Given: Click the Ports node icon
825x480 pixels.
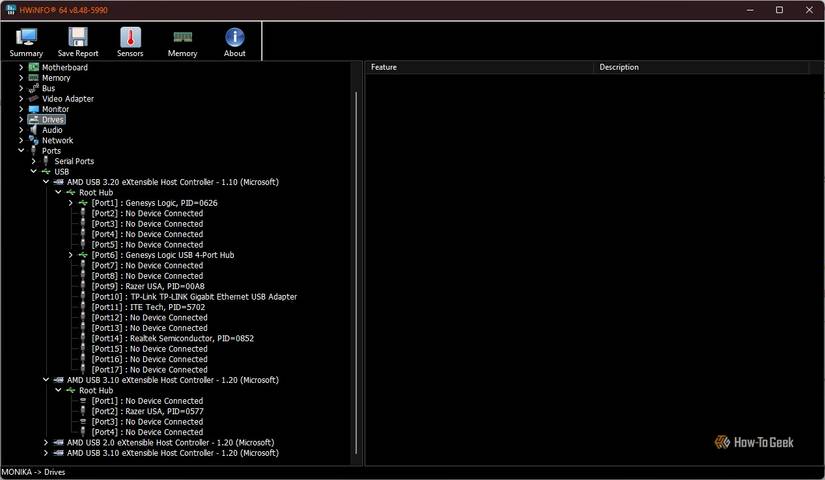Looking at the screenshot, I should click(x=34, y=151).
